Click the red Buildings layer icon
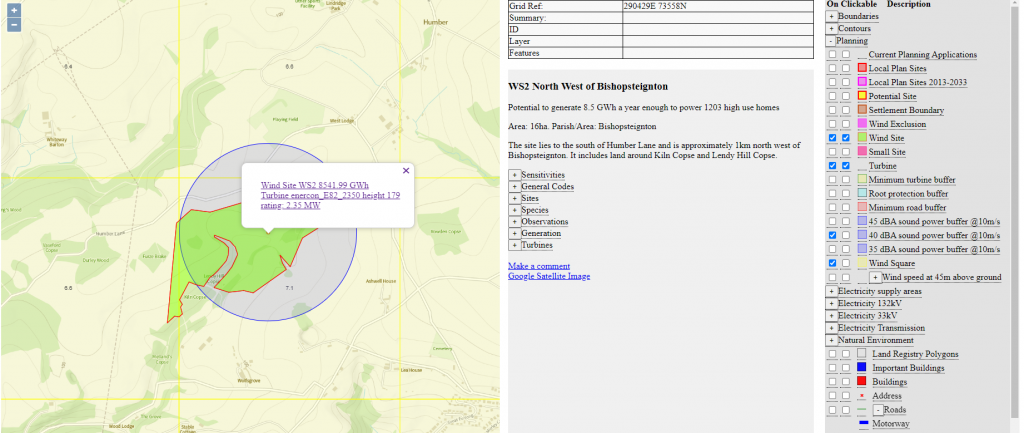Screen dimensions: 1024x433 tap(862, 382)
